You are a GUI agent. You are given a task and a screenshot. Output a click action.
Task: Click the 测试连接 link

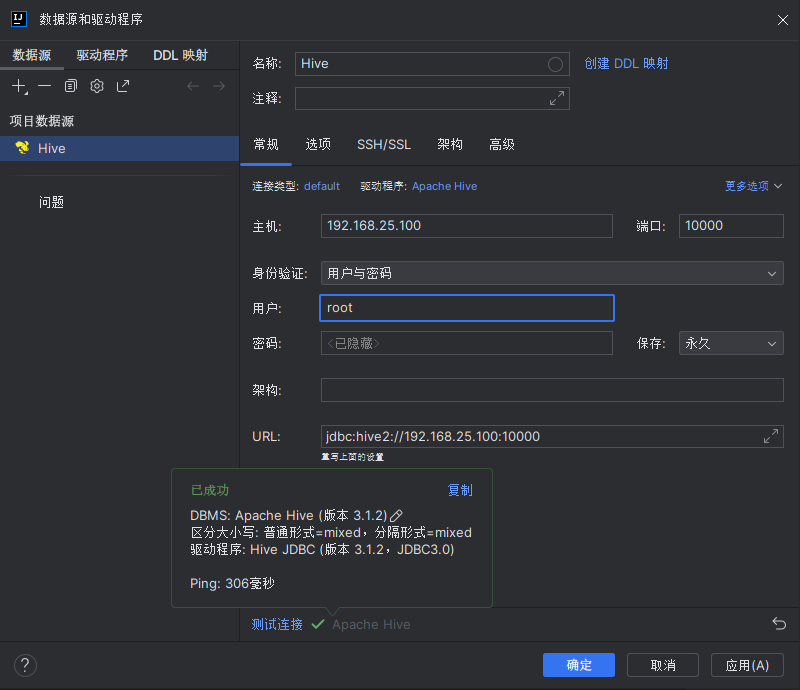click(x=277, y=624)
